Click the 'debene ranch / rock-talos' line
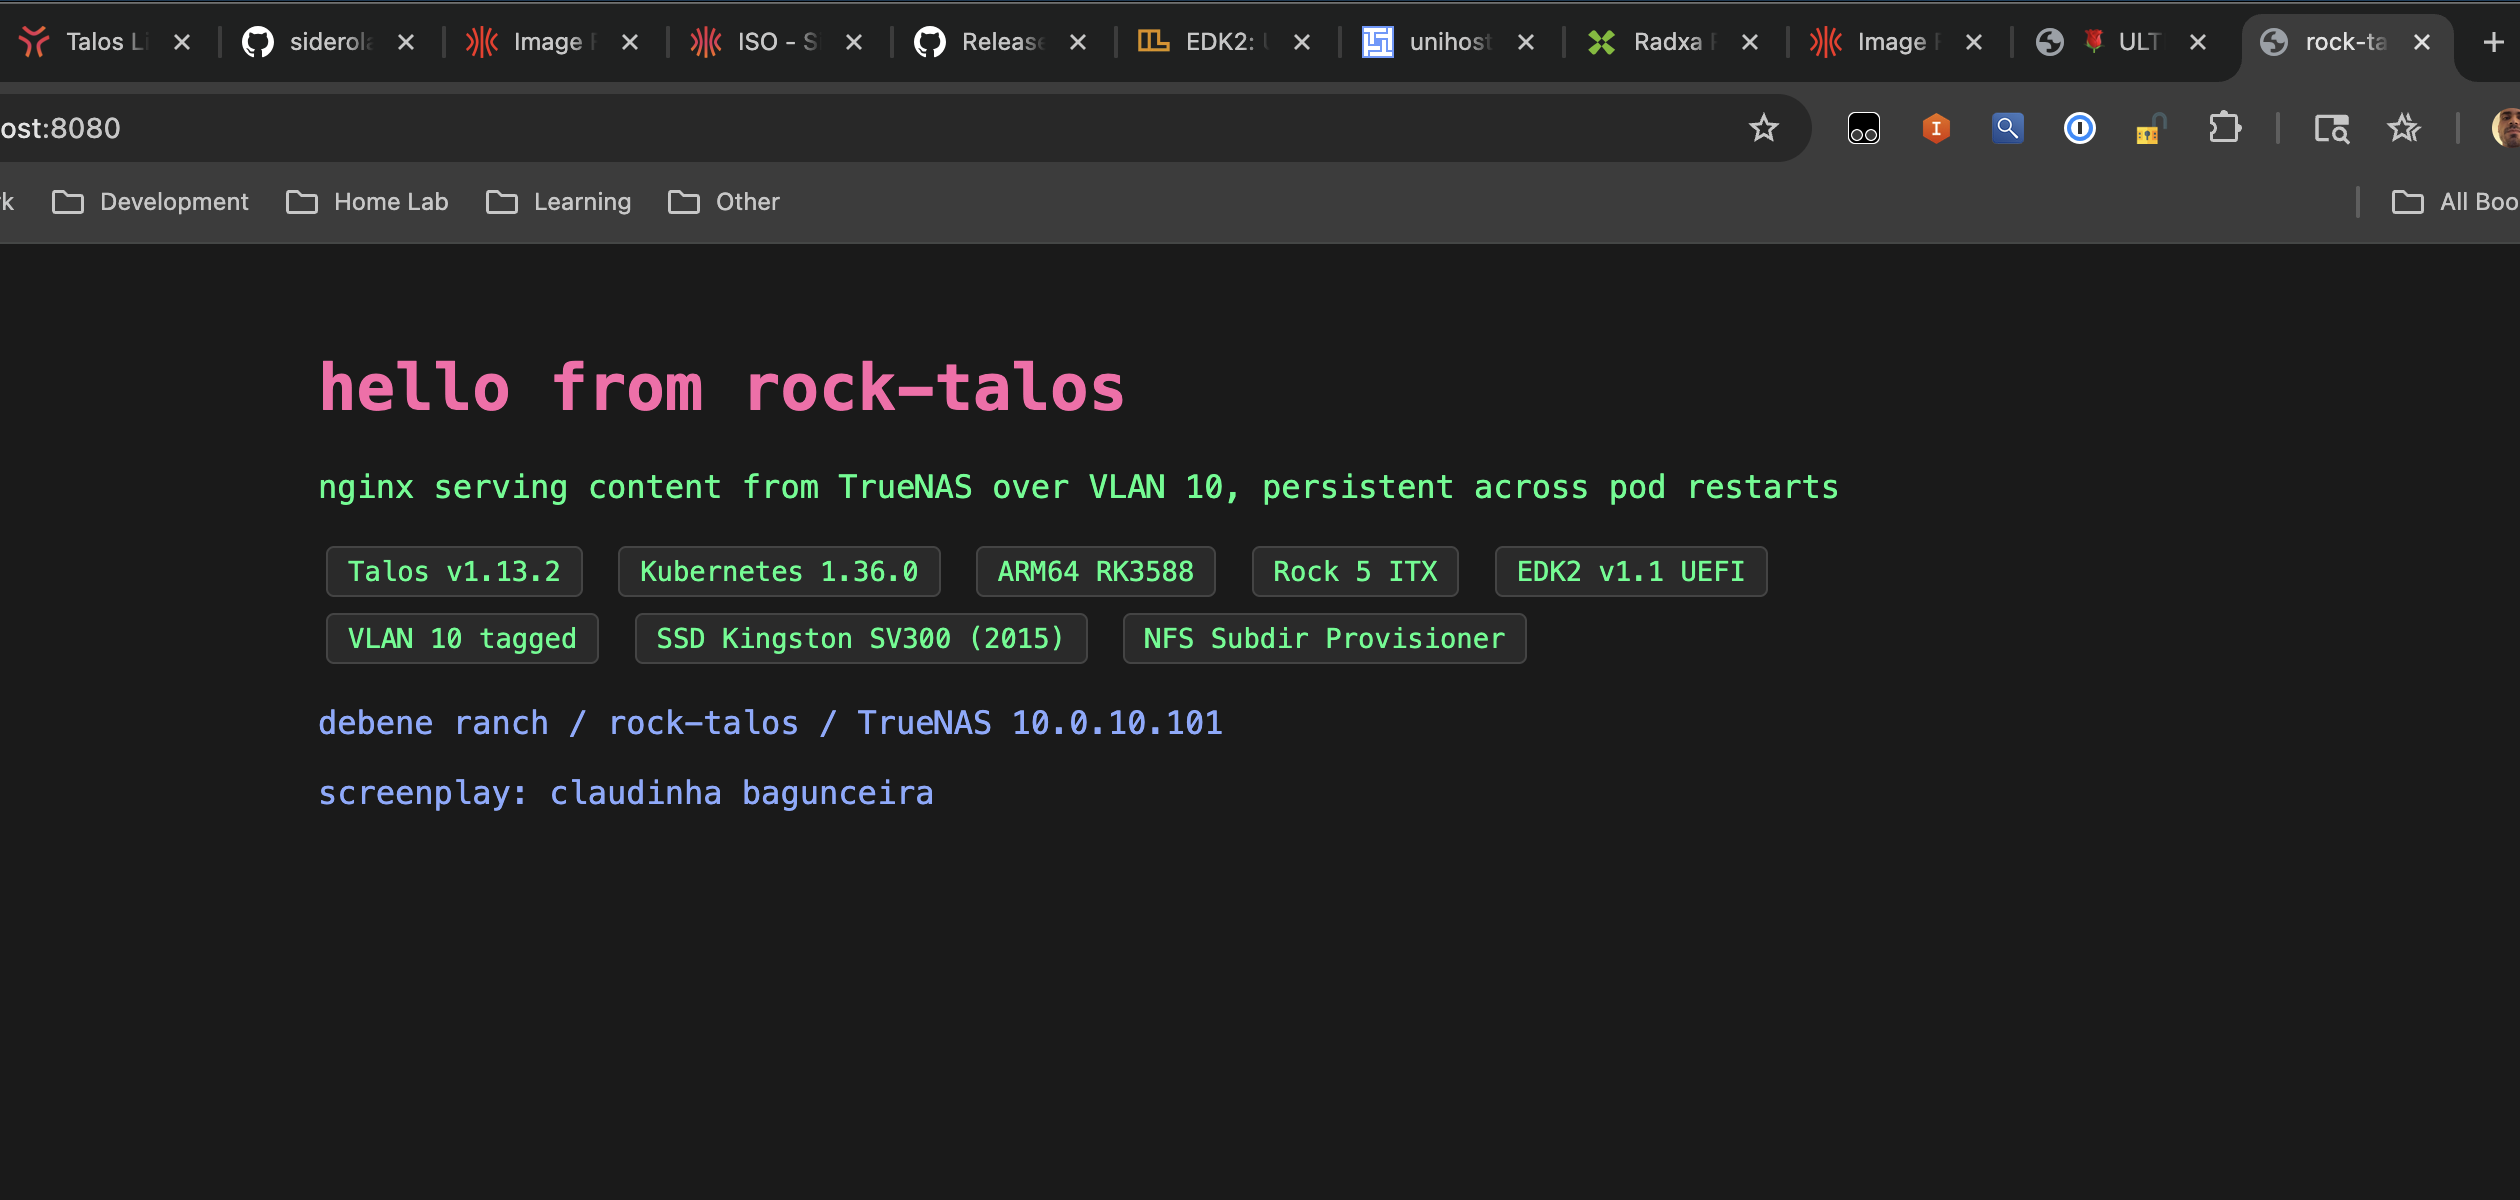 click(x=770, y=723)
